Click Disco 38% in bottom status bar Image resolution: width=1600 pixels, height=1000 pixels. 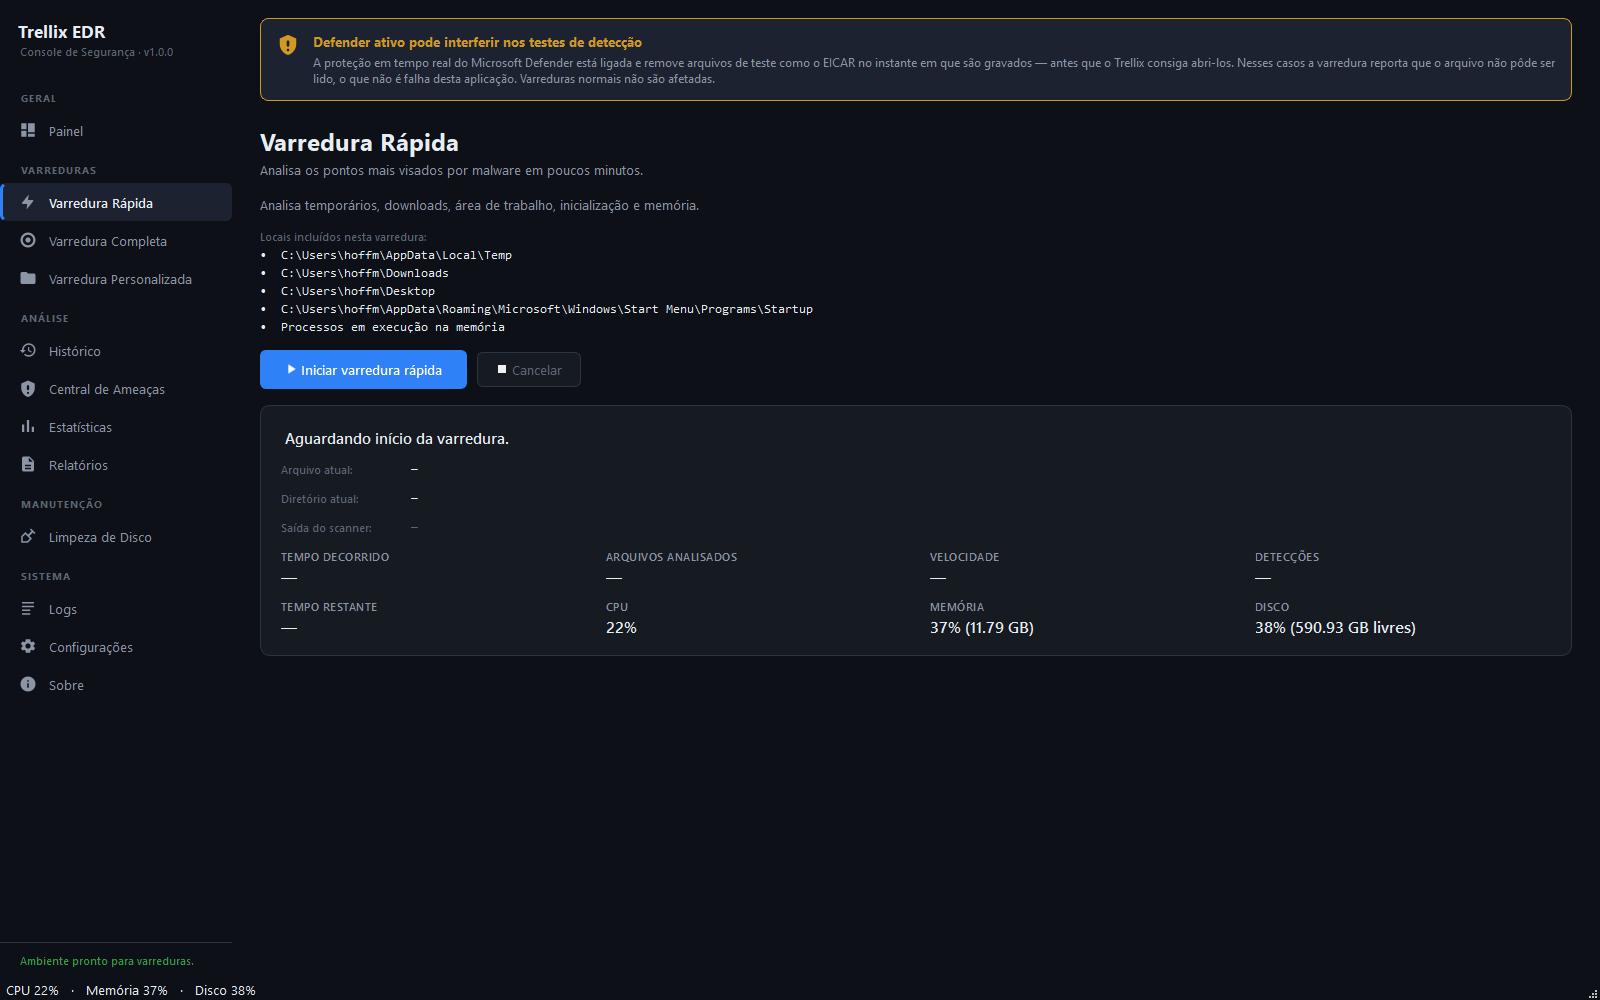[x=225, y=990]
